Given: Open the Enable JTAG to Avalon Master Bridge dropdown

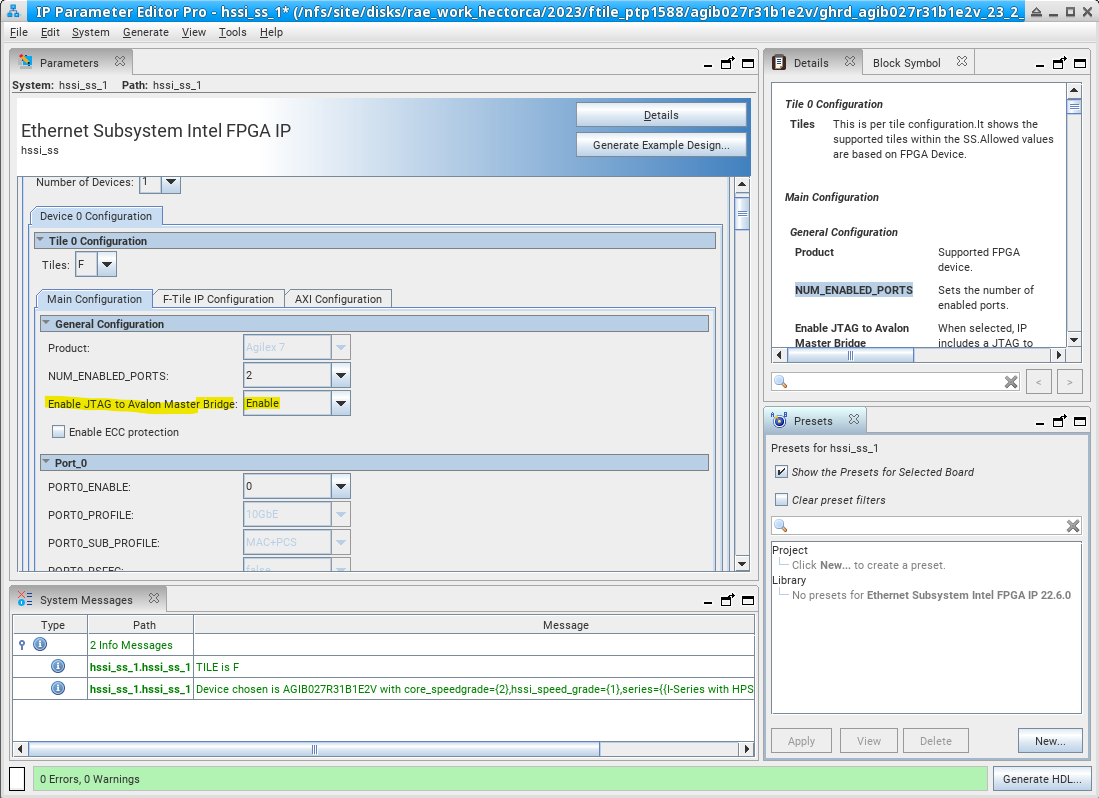Looking at the screenshot, I should click(x=341, y=404).
